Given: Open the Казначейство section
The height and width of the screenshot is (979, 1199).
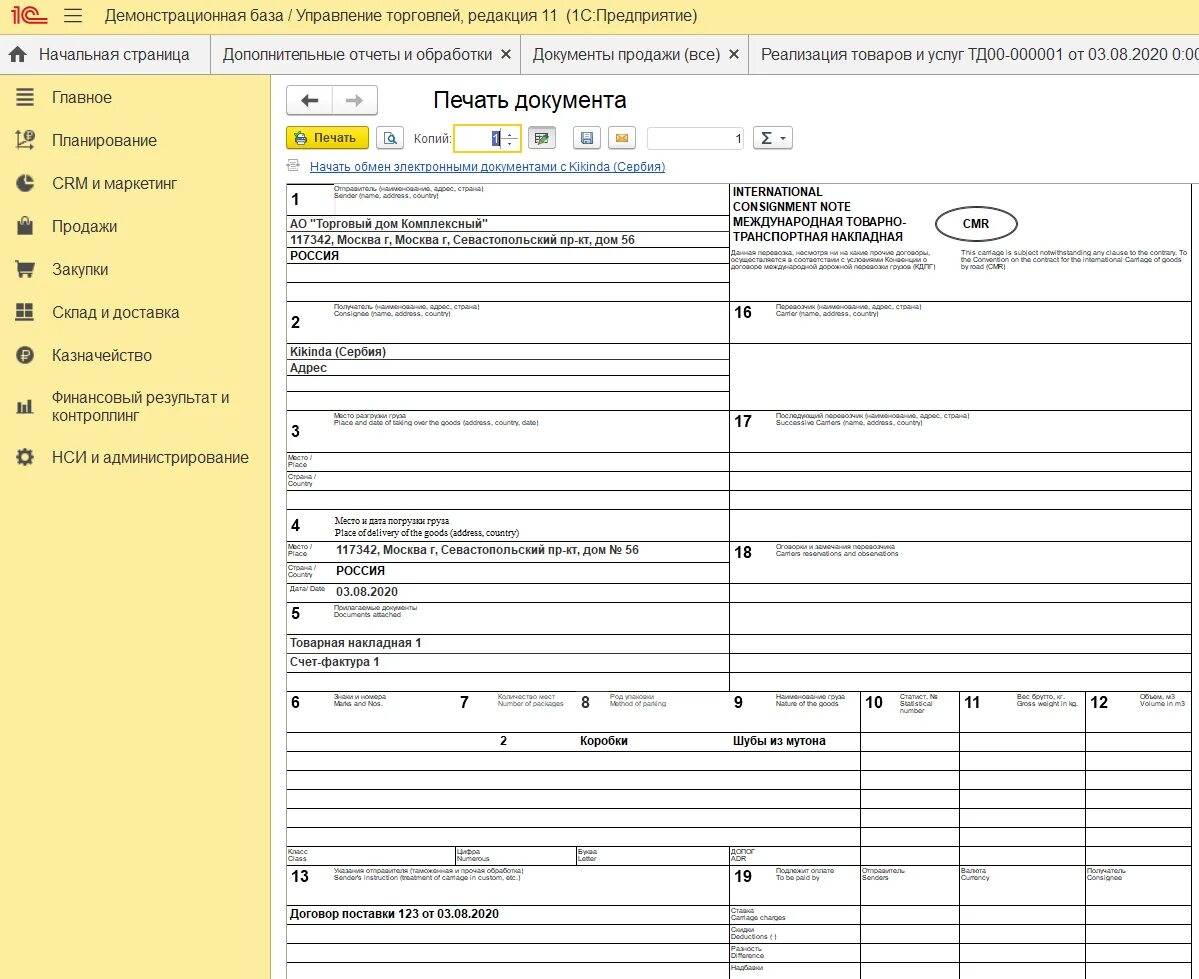Looking at the screenshot, I should (x=102, y=354).
